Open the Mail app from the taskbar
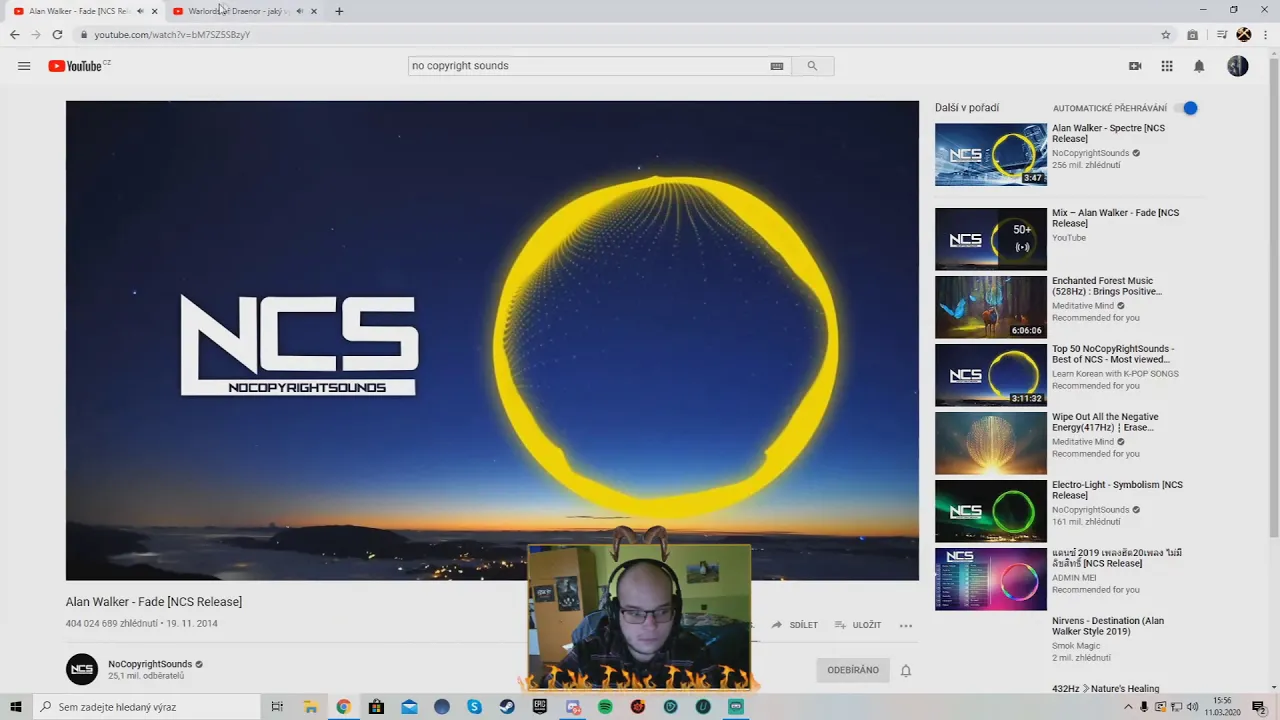 tap(409, 707)
